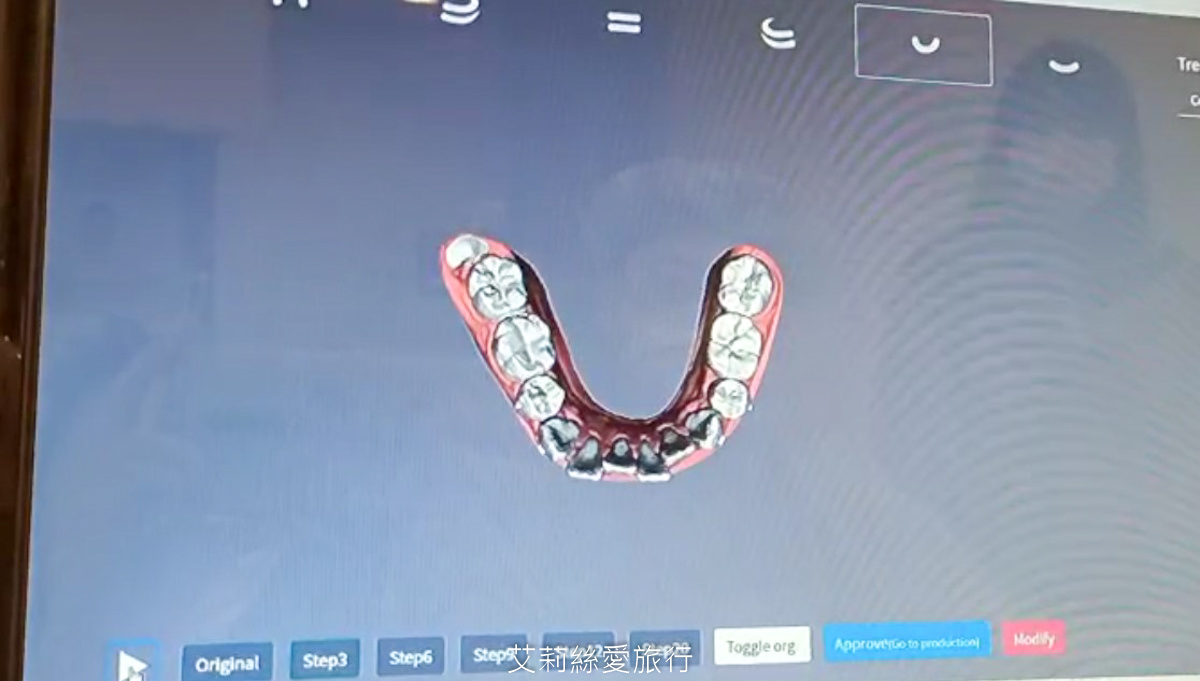Expand the collapsed label below Tre heading
Image resolution: width=1200 pixels, height=681 pixels.
tap(1193, 99)
